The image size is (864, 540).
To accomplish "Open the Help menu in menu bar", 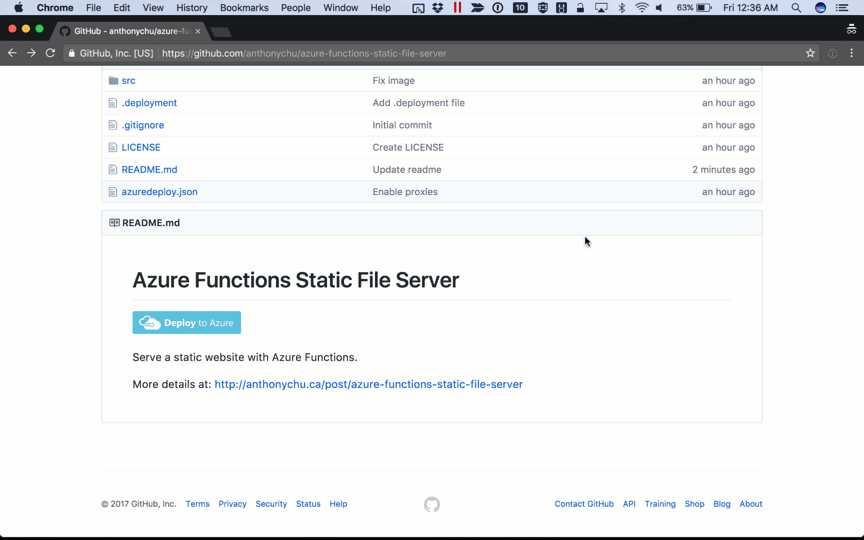I will pyautogui.click(x=380, y=8).
